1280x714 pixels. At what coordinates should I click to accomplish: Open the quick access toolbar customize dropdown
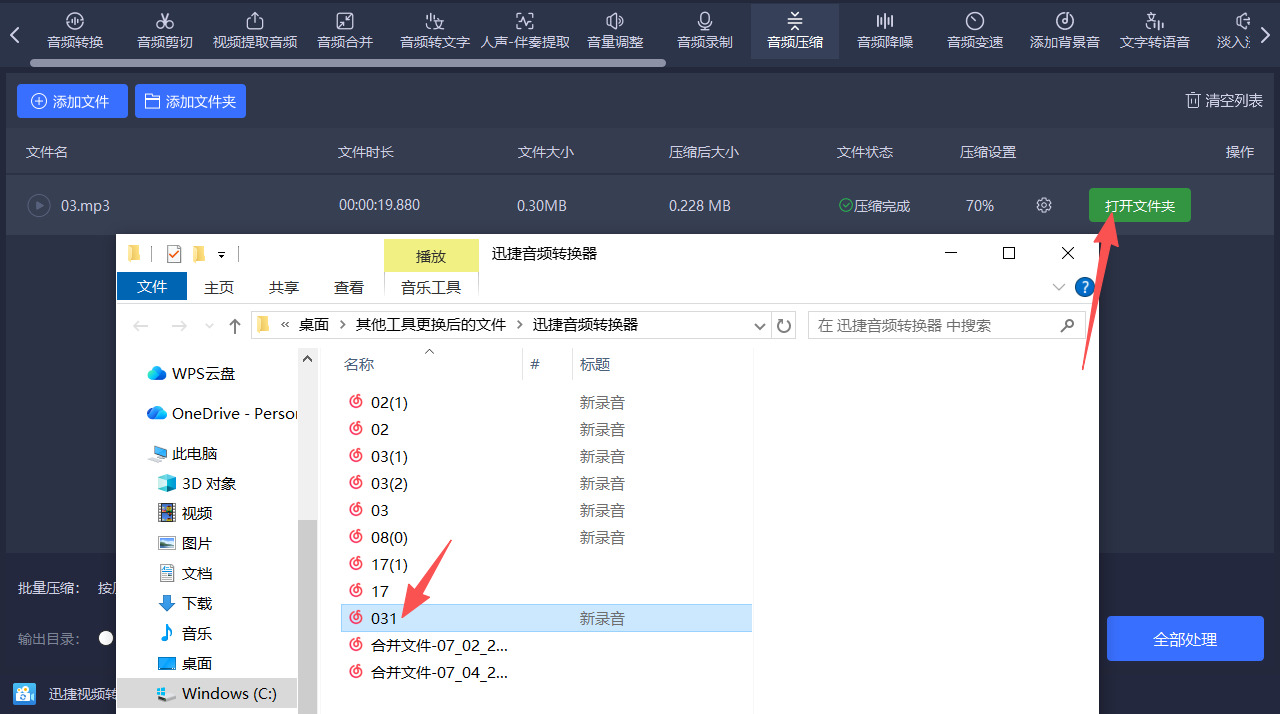point(221,254)
